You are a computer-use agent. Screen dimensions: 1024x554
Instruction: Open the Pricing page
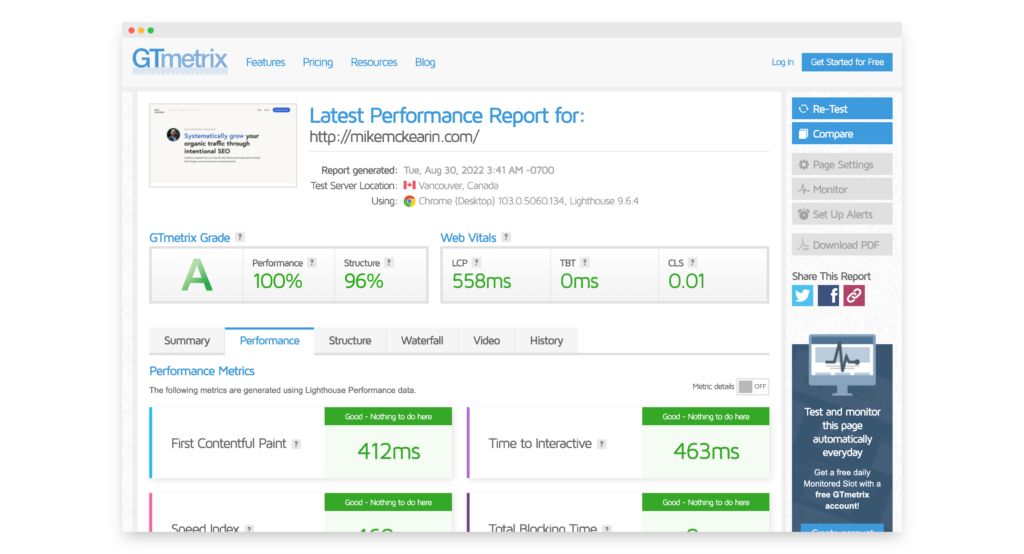pos(317,62)
